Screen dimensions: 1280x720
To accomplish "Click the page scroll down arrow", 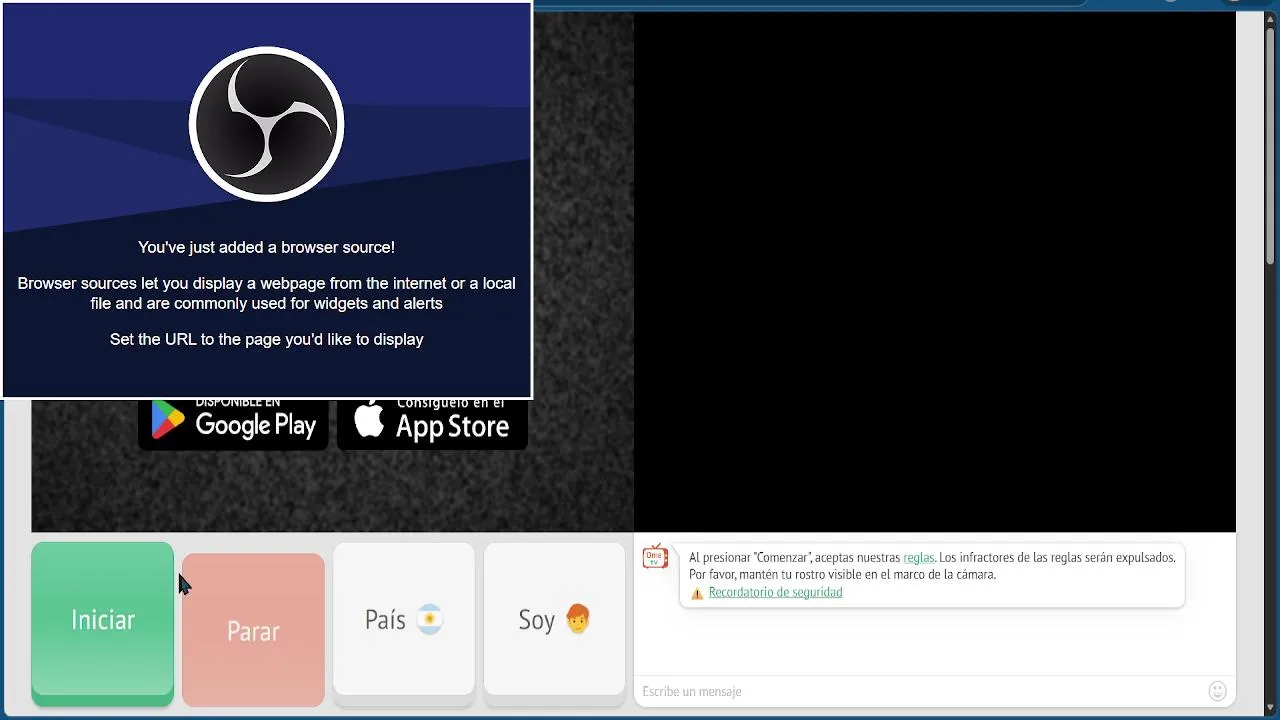I will click(1270, 708).
